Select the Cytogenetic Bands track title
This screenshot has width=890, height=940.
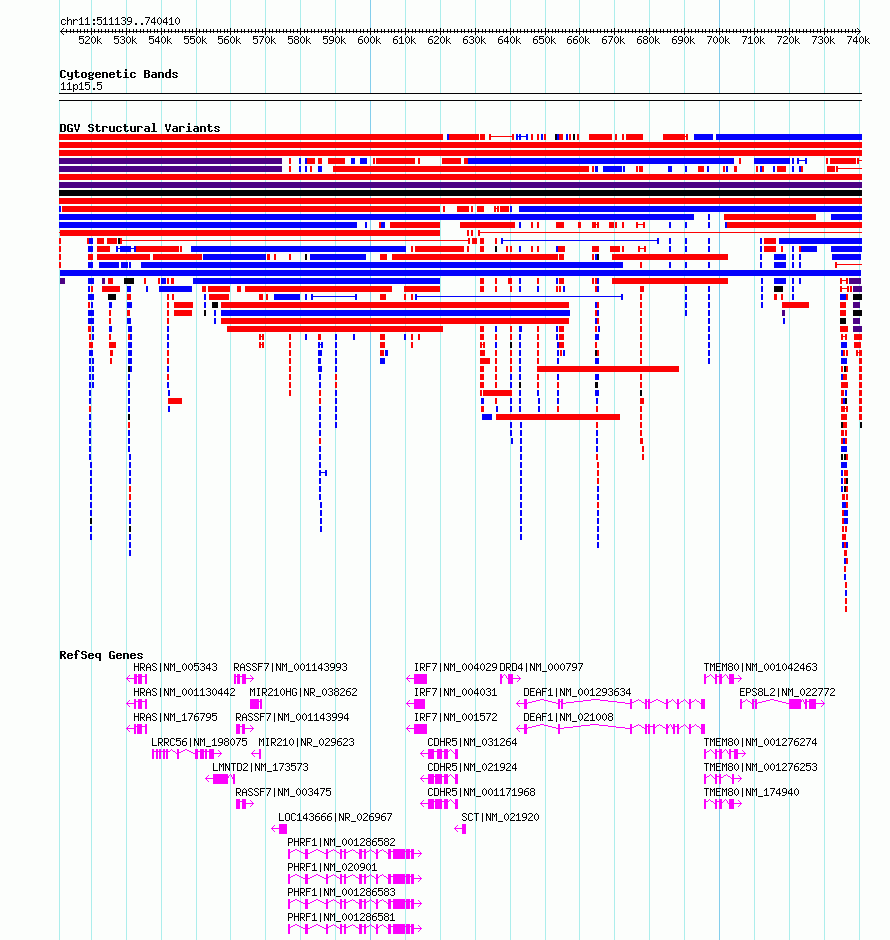pos(119,74)
